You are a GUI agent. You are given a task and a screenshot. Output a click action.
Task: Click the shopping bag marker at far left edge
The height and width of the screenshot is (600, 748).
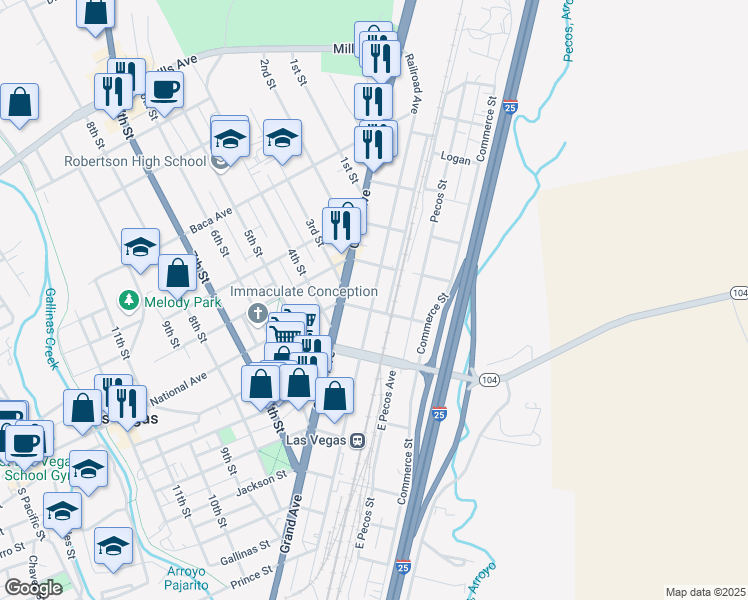click(x=20, y=104)
